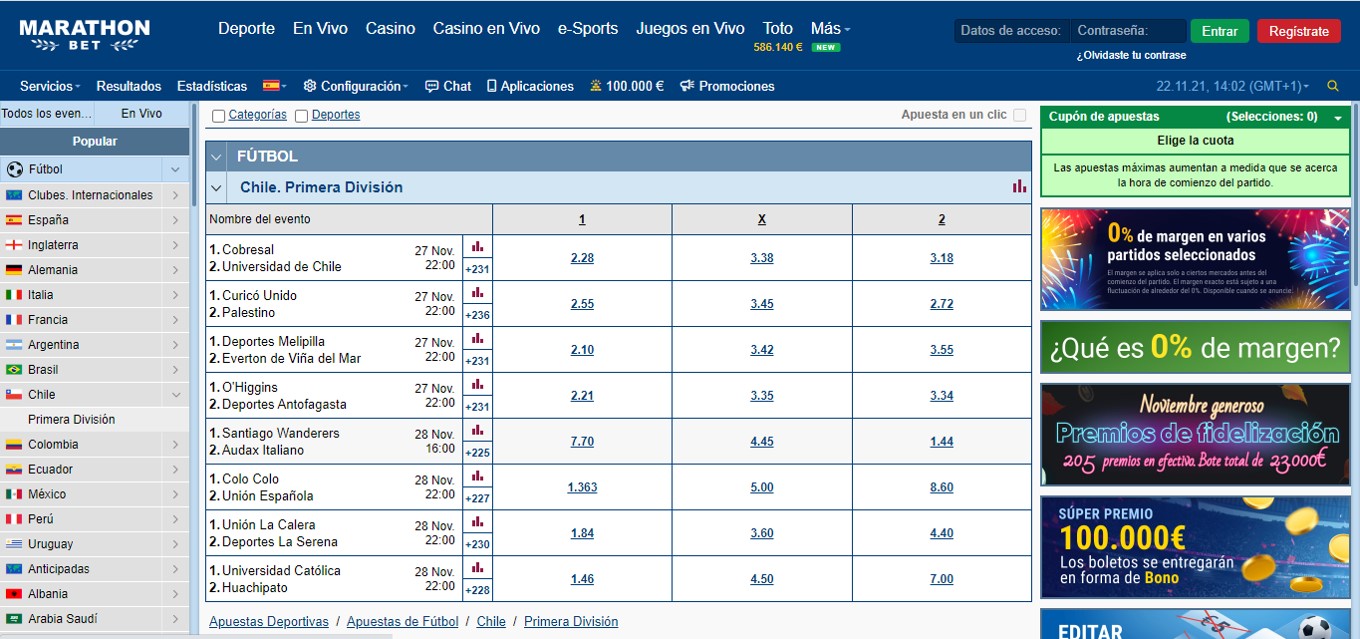Open statistics icon for Cobresal match

coord(477,246)
